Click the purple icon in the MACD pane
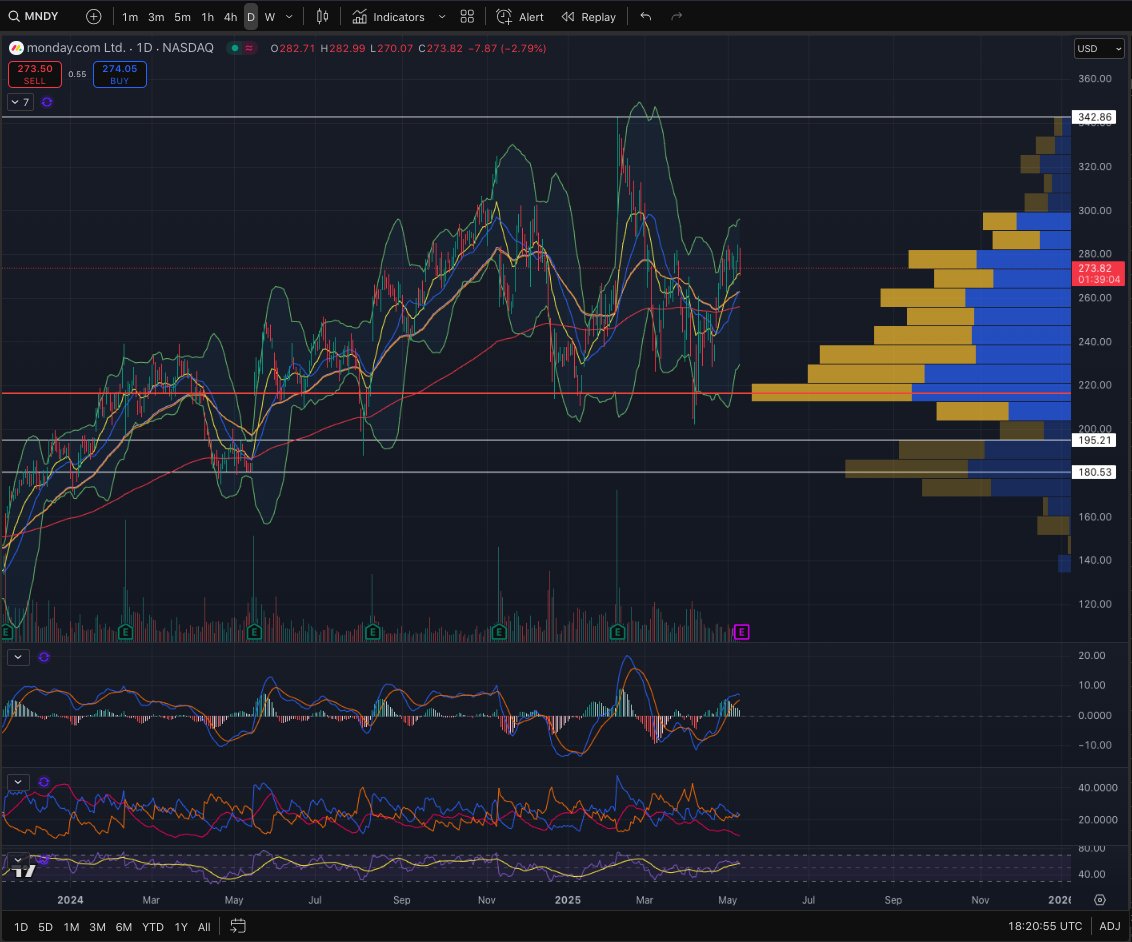Viewport: 1132px width, 942px height. click(44, 658)
